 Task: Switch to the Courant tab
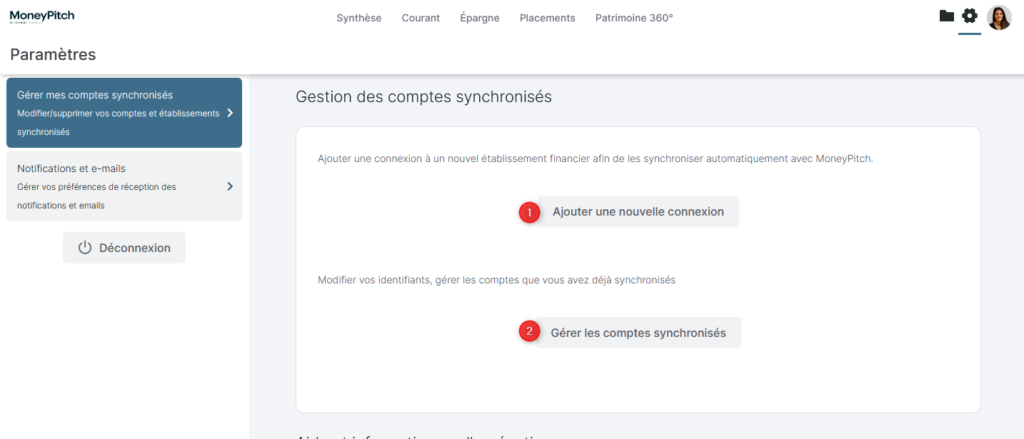coord(420,18)
